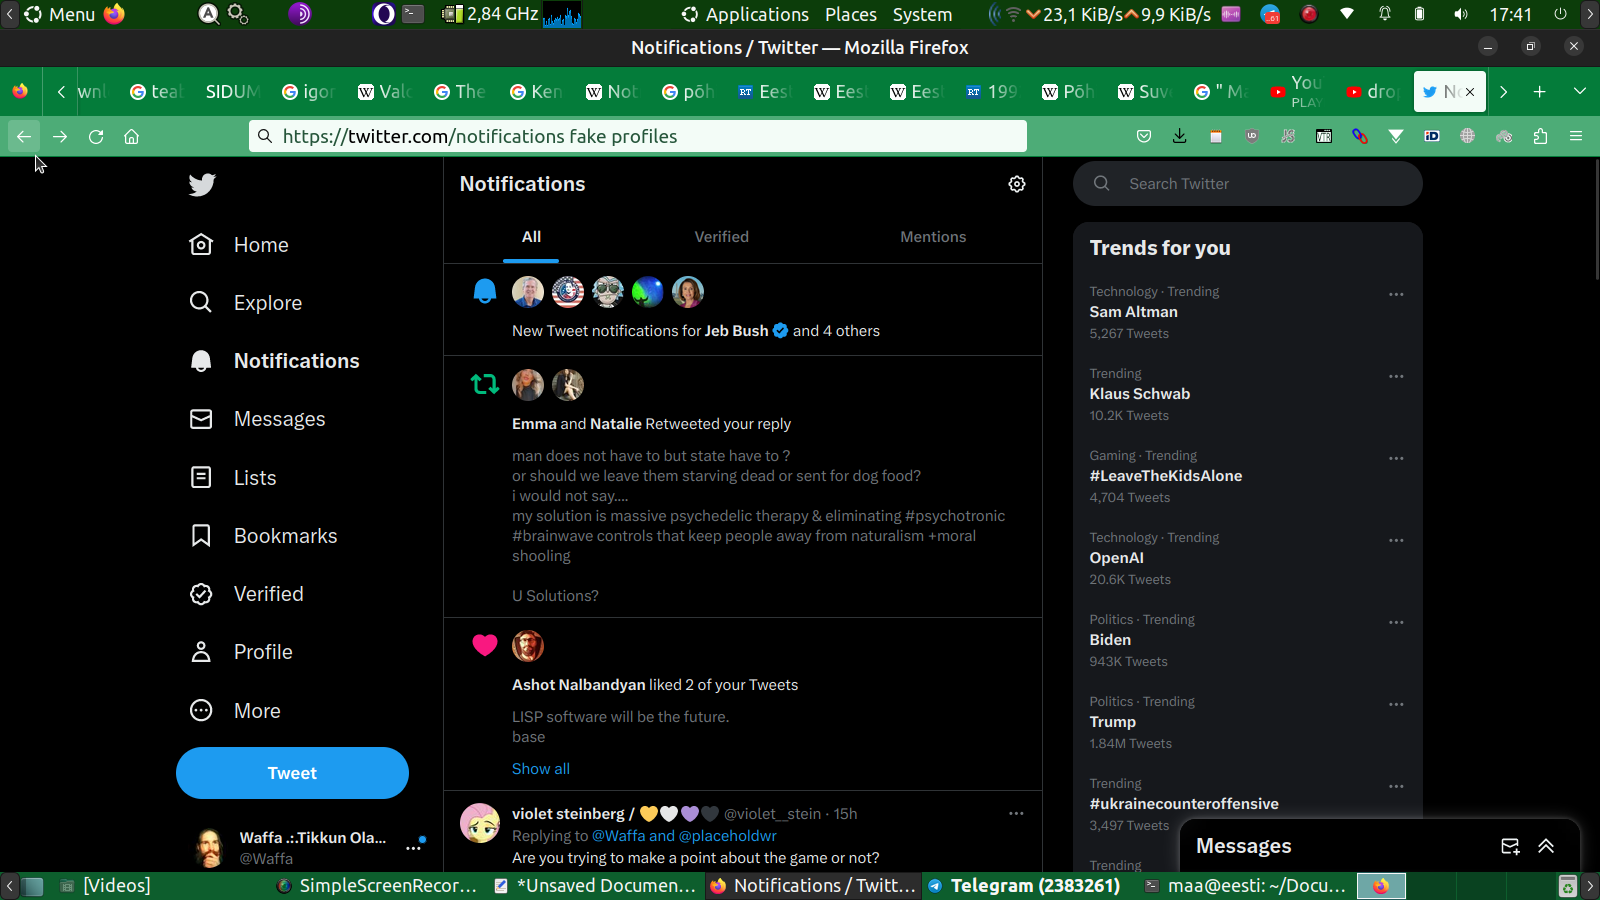The width and height of the screenshot is (1600, 900).
Task: Open a new Firefox tab
Action: pos(1540,92)
